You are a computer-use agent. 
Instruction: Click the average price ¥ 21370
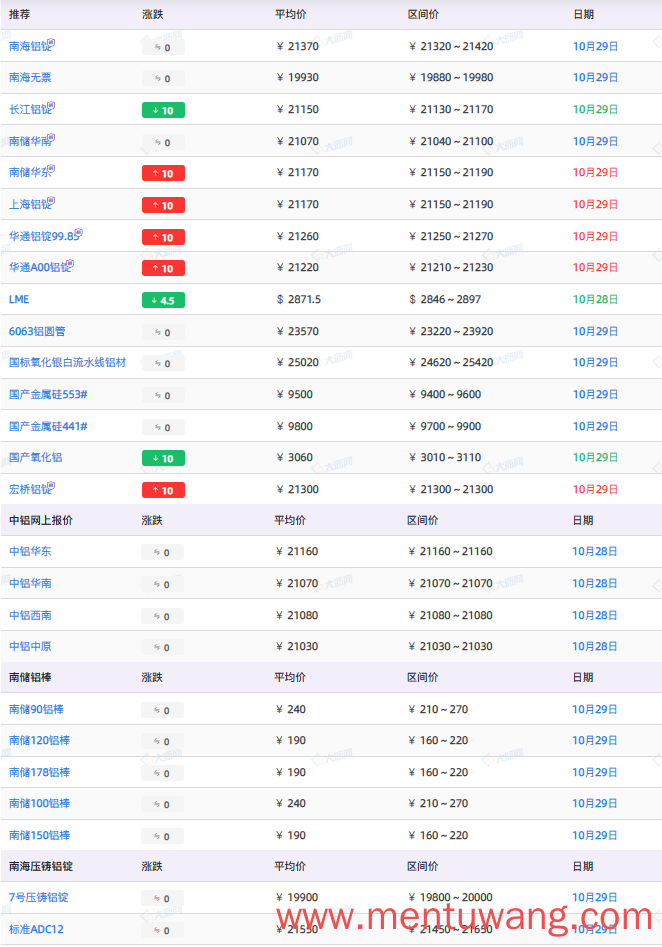297,47
